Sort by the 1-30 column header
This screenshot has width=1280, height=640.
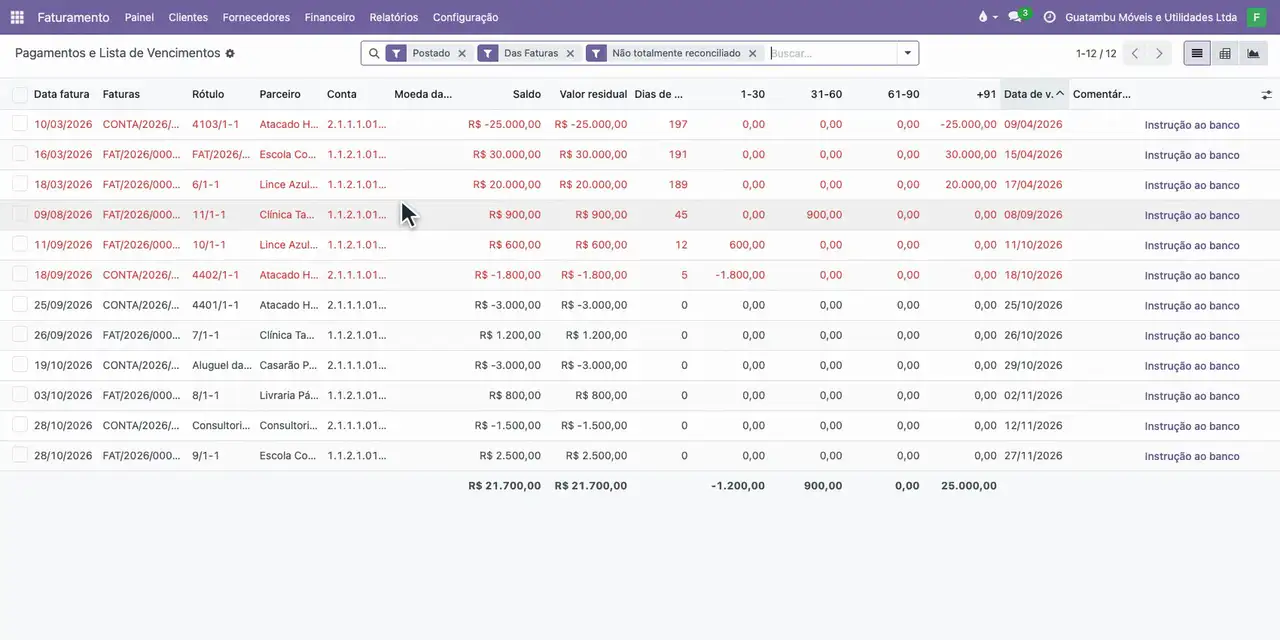click(x=753, y=94)
